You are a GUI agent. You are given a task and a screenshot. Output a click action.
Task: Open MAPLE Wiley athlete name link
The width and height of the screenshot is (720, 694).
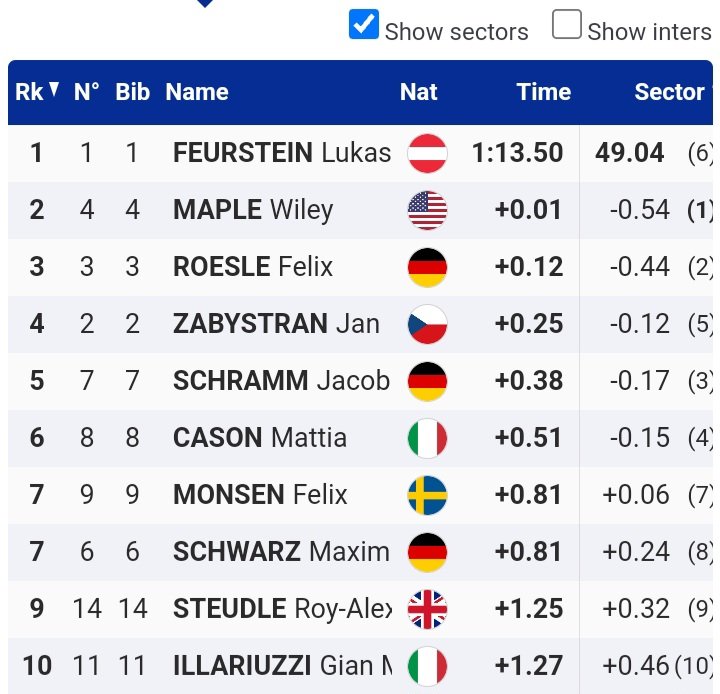tap(253, 210)
